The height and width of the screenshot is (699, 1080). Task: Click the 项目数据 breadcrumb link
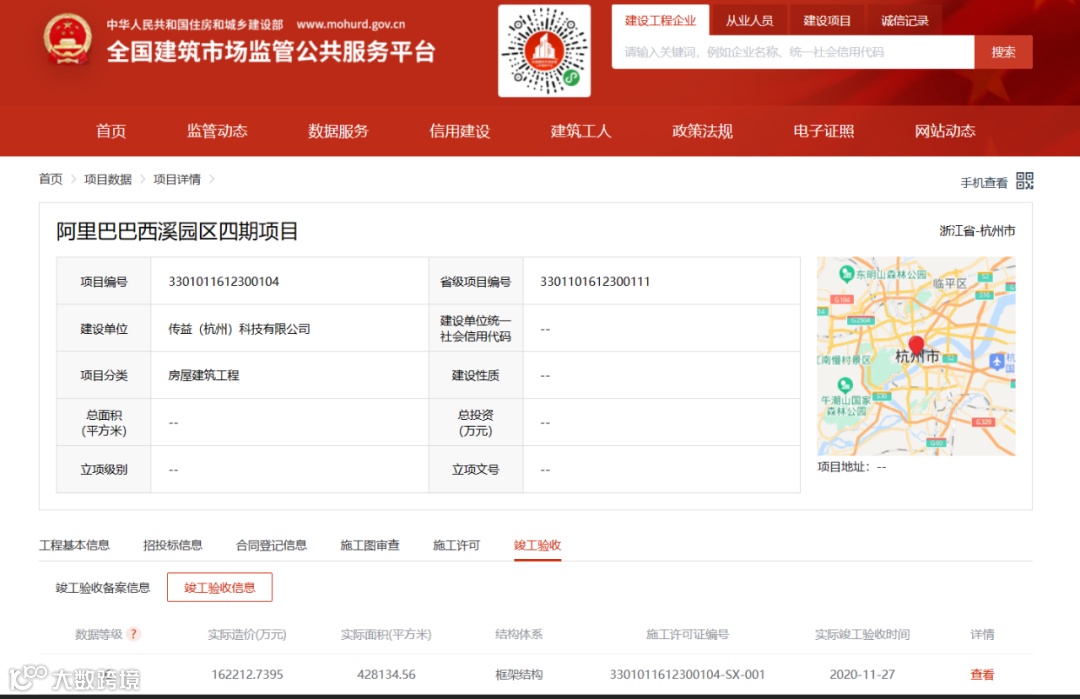pos(107,179)
